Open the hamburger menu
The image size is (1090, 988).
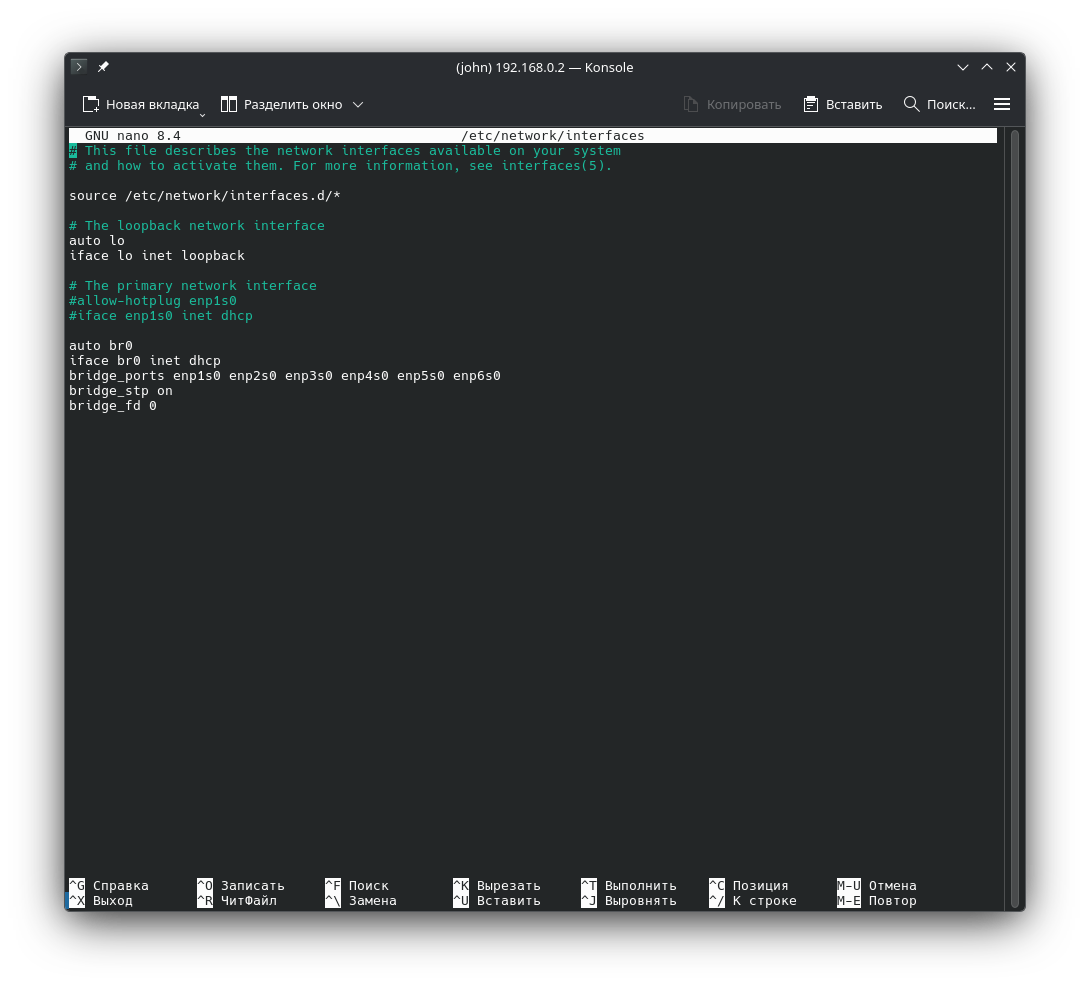pos(1002,104)
